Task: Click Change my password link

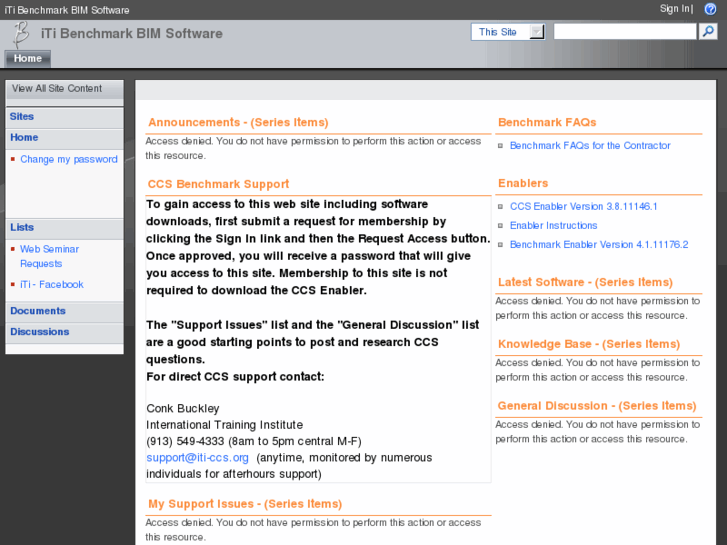Action: 69,159
